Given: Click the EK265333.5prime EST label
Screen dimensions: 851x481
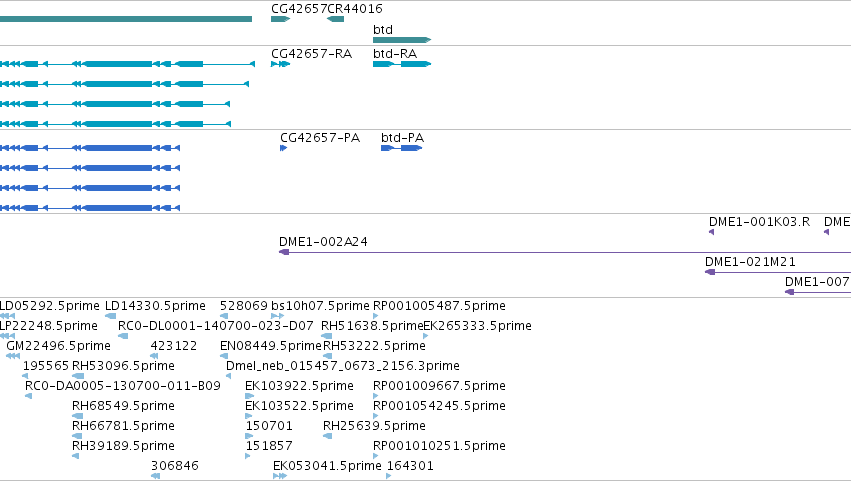Looking at the screenshot, I should 478,326.
